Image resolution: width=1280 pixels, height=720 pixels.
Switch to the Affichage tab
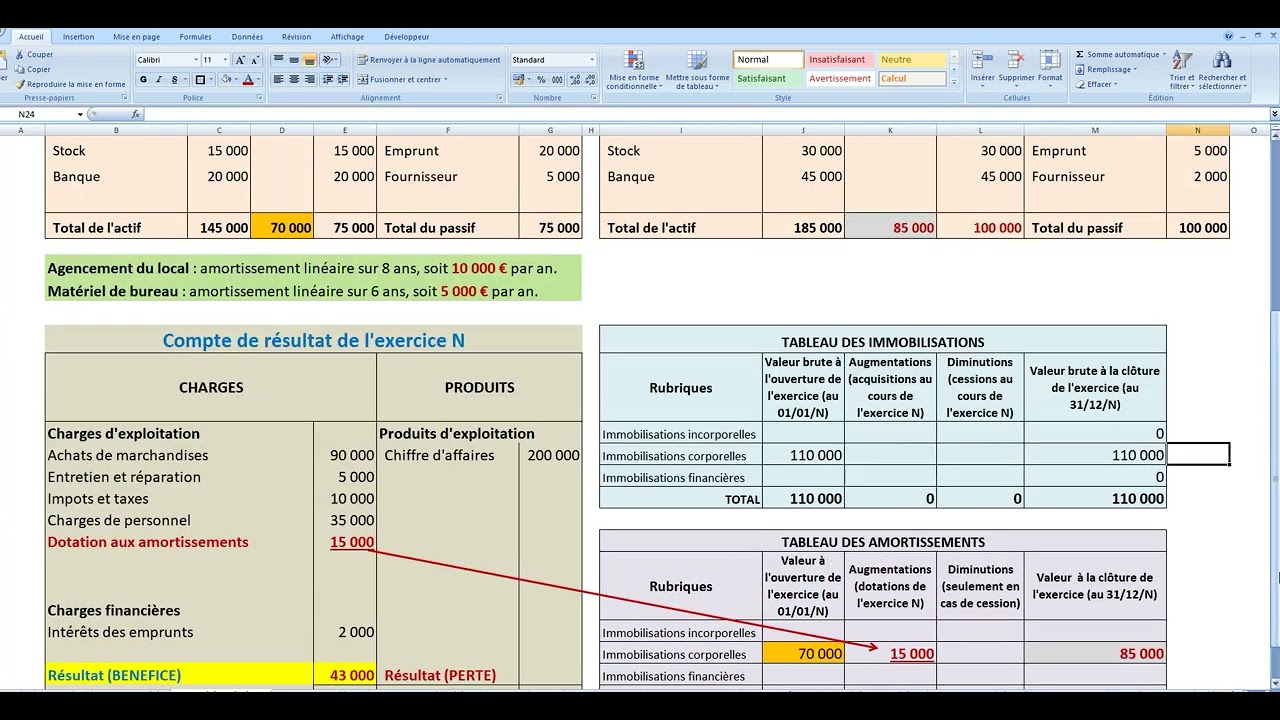coord(347,37)
